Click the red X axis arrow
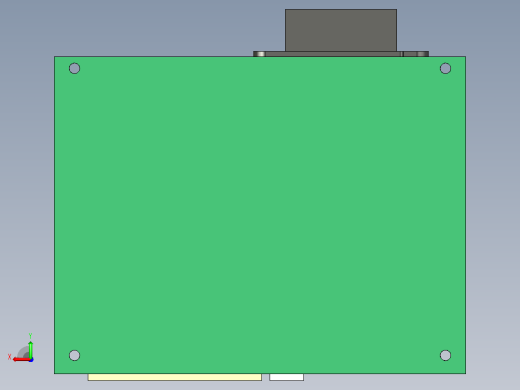This screenshot has width=520, height=390. (x=22, y=360)
